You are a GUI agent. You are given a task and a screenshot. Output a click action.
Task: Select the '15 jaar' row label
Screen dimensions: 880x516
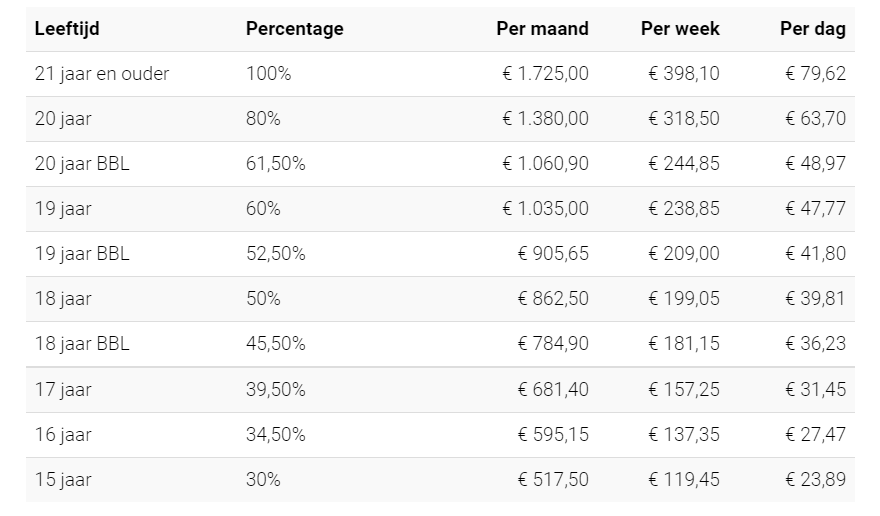(63, 480)
